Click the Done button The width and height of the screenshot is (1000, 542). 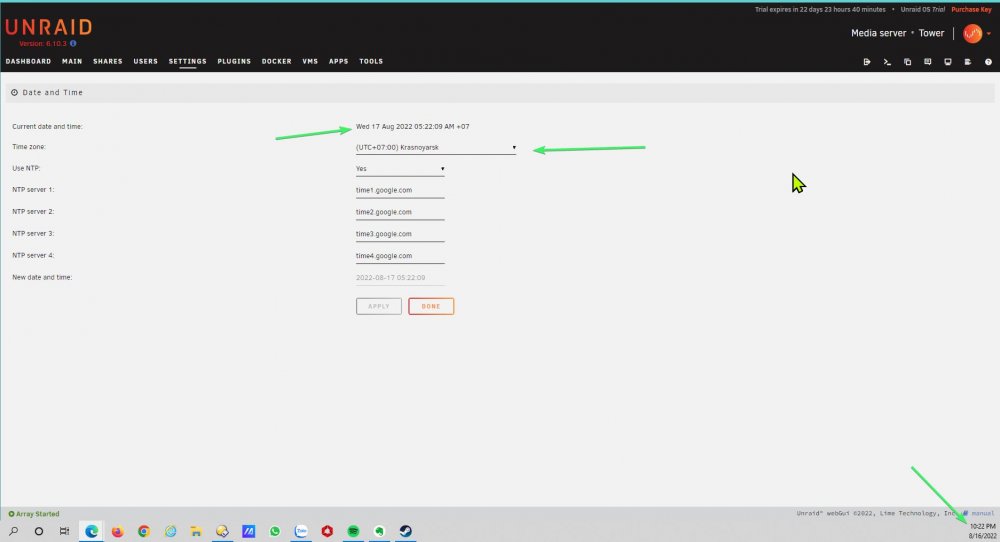click(431, 306)
